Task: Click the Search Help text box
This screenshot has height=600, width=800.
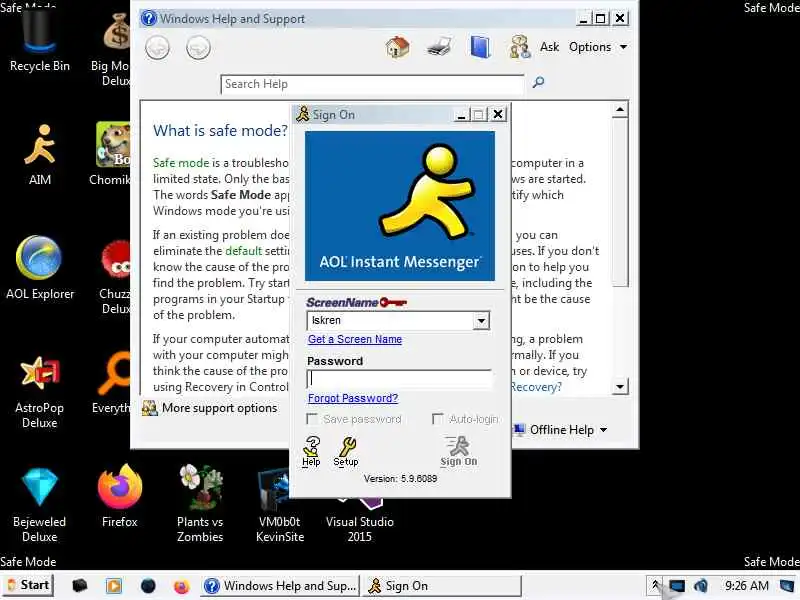Action: tap(372, 84)
